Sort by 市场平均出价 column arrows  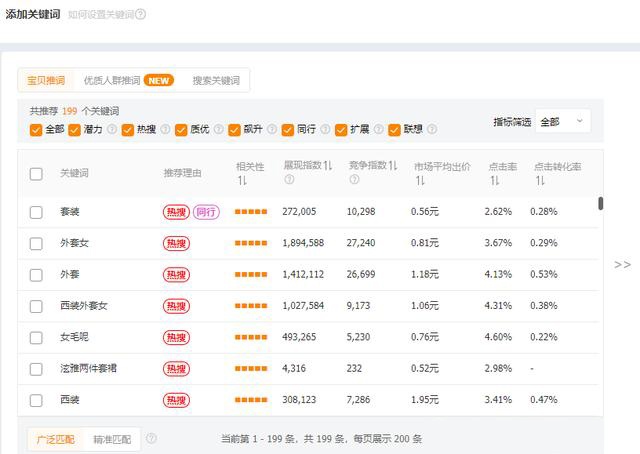coord(420,180)
